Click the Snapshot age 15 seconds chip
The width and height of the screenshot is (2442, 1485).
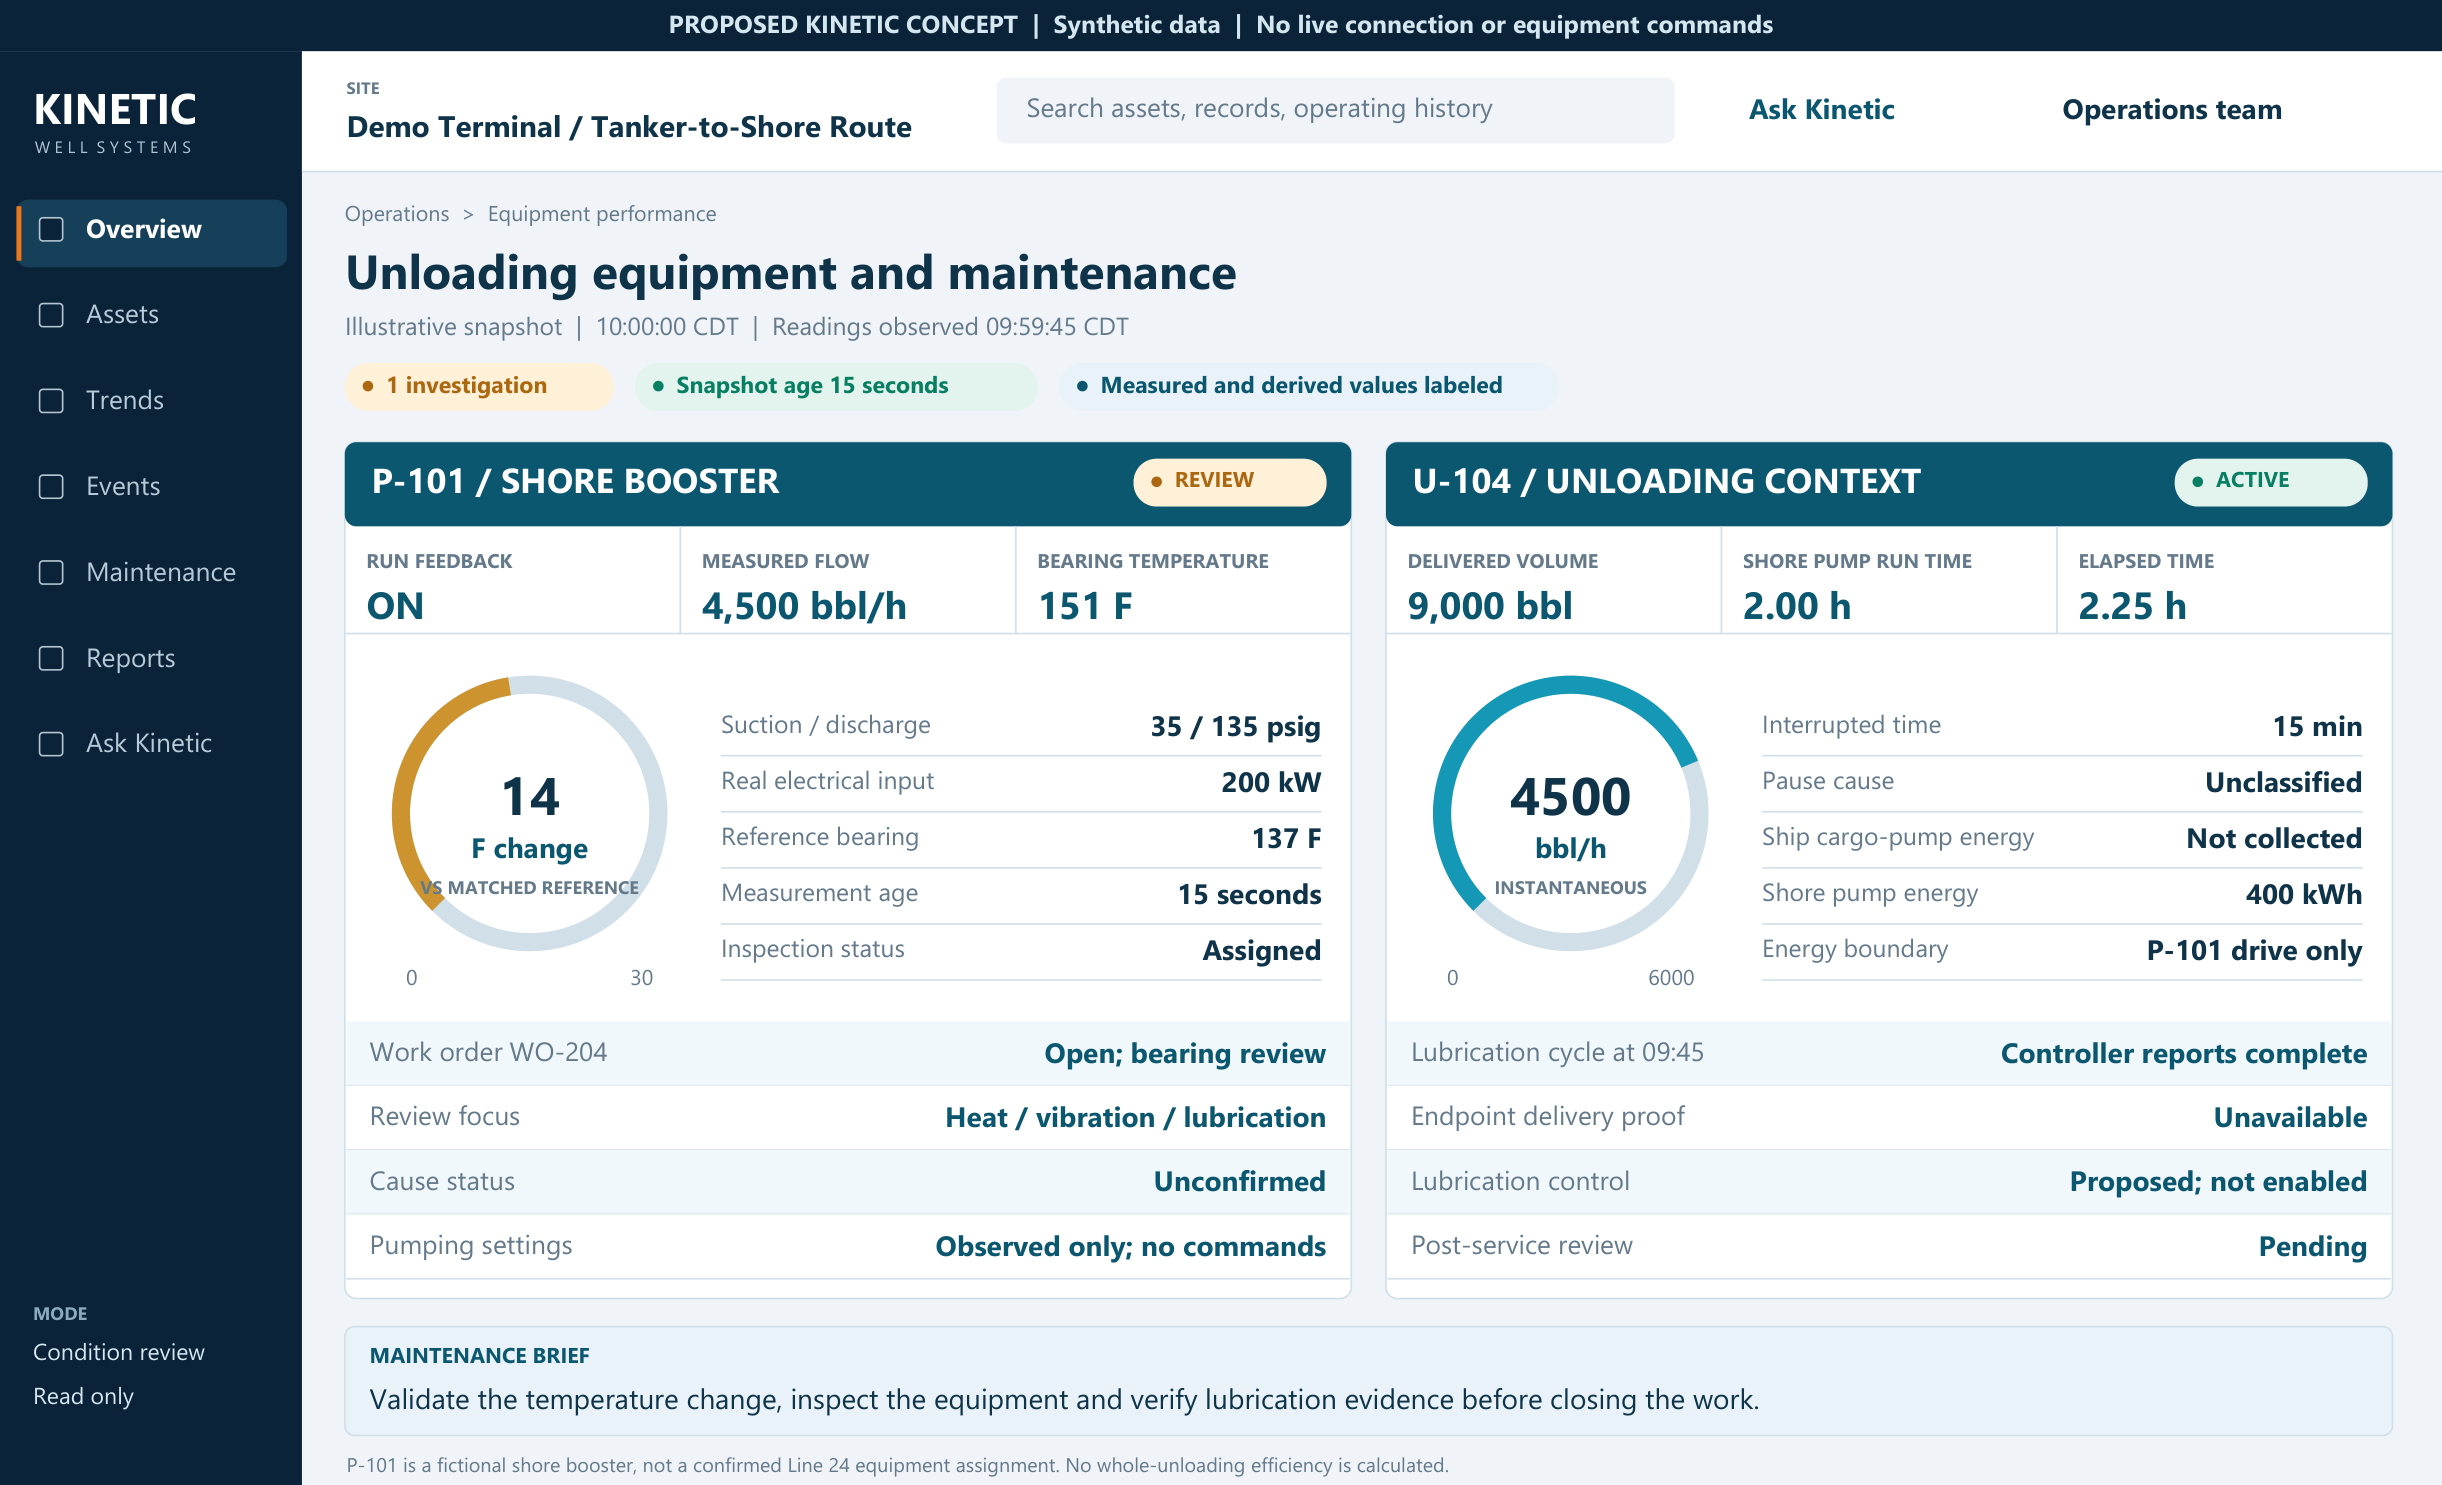point(836,386)
